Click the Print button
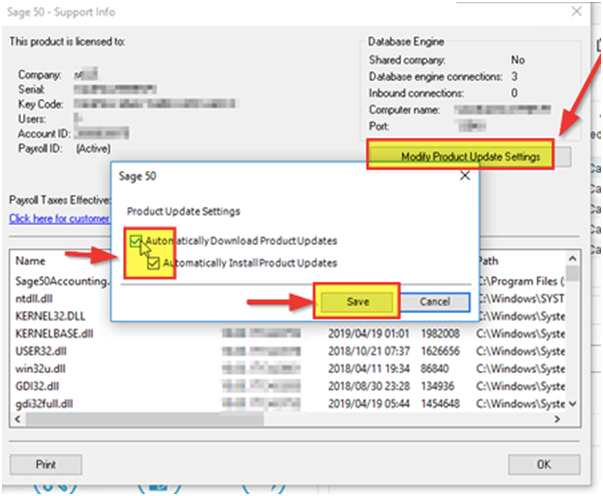The height and width of the screenshot is (496, 603). (x=46, y=464)
